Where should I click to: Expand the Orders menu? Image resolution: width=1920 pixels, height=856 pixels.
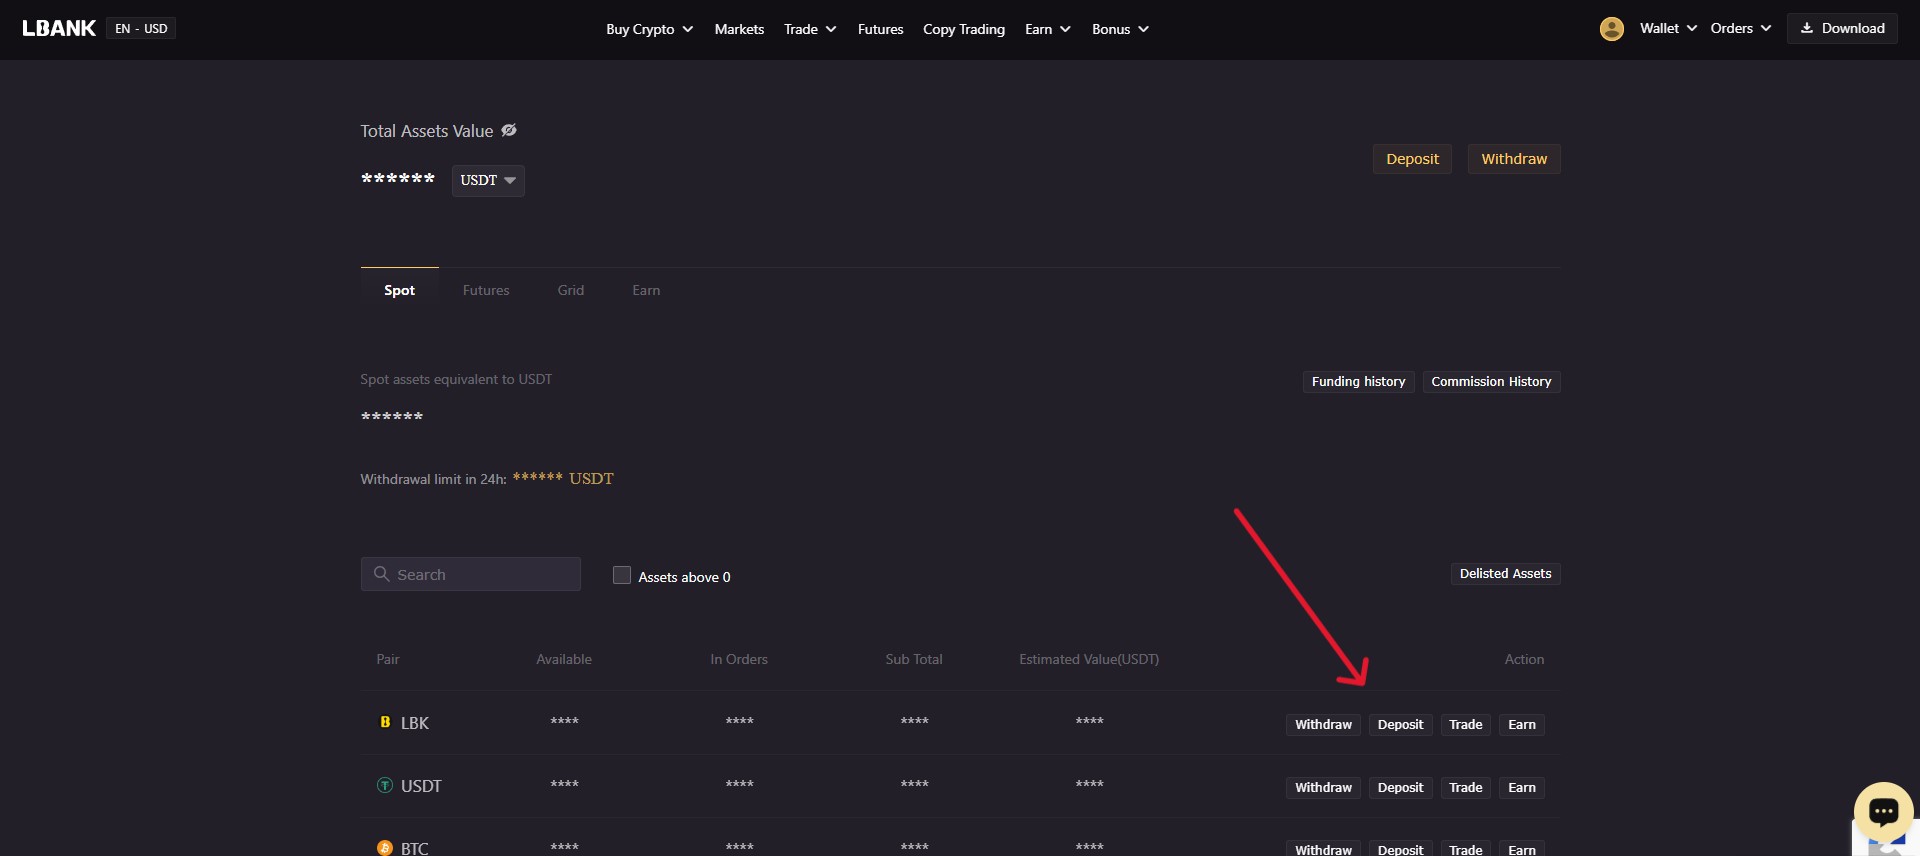1740,28
